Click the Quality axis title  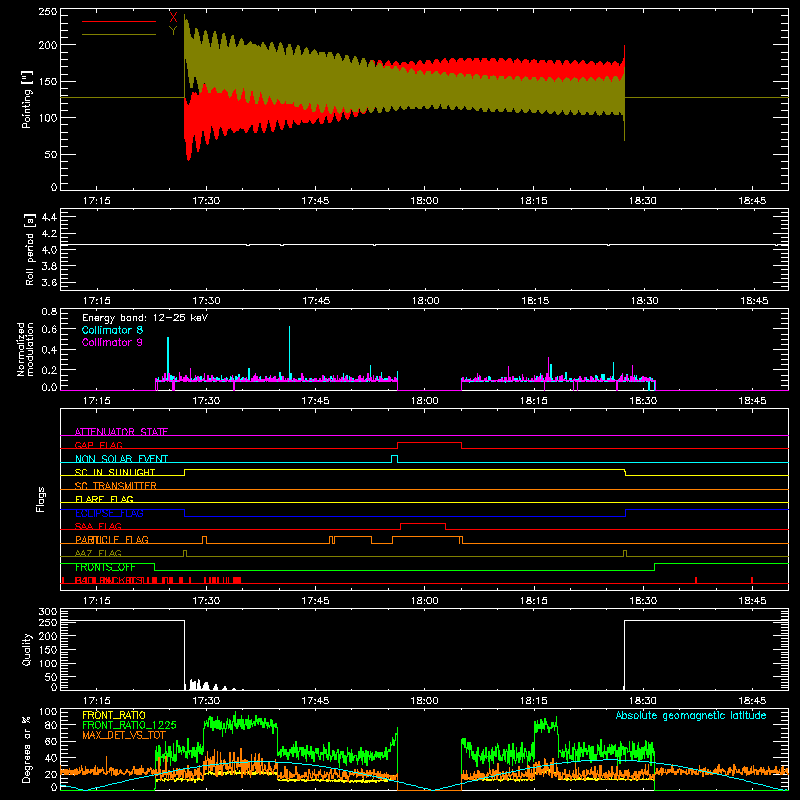pyautogui.click(x=27, y=649)
